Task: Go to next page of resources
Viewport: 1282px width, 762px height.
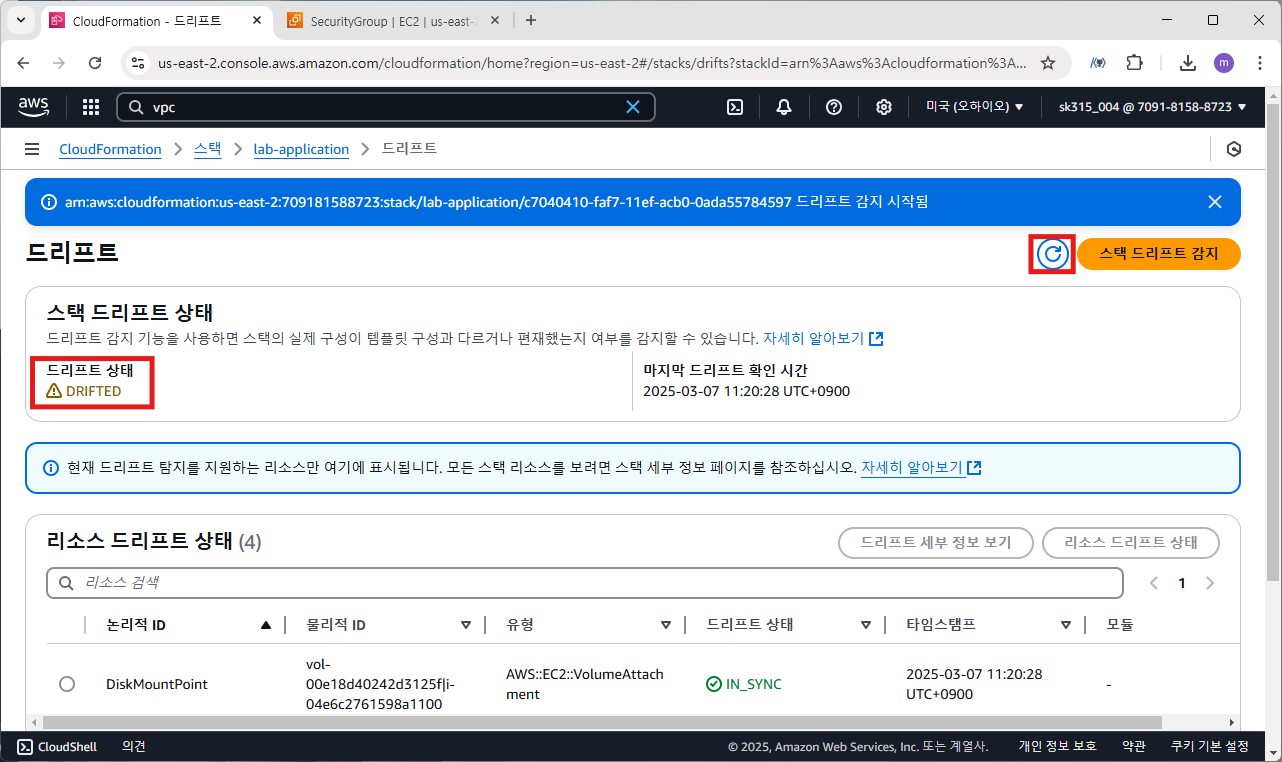Action: point(1210,583)
